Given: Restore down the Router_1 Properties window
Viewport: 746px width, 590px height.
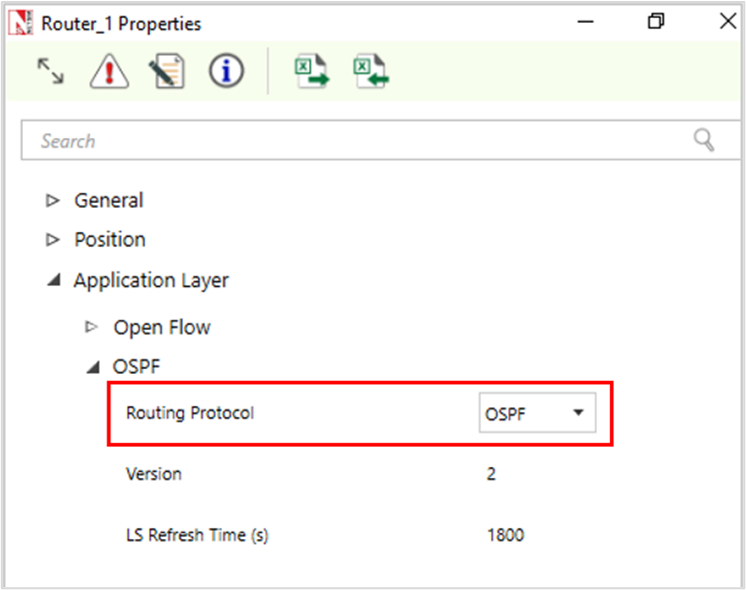Looking at the screenshot, I should (656, 22).
